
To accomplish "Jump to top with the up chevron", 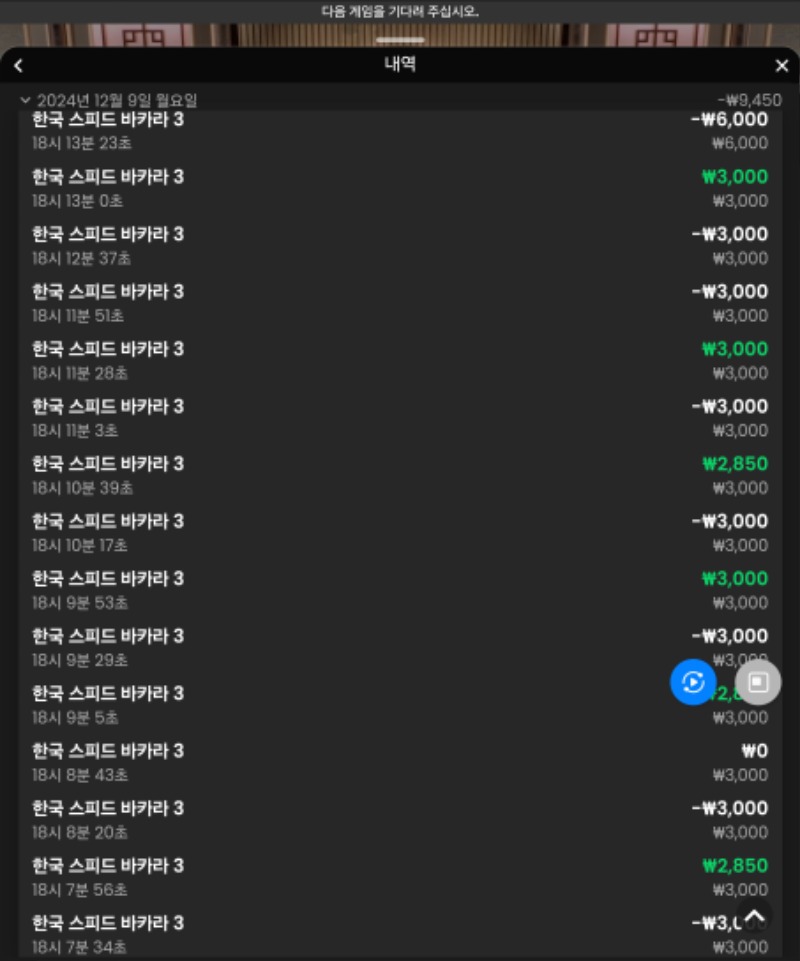I will pos(754,916).
